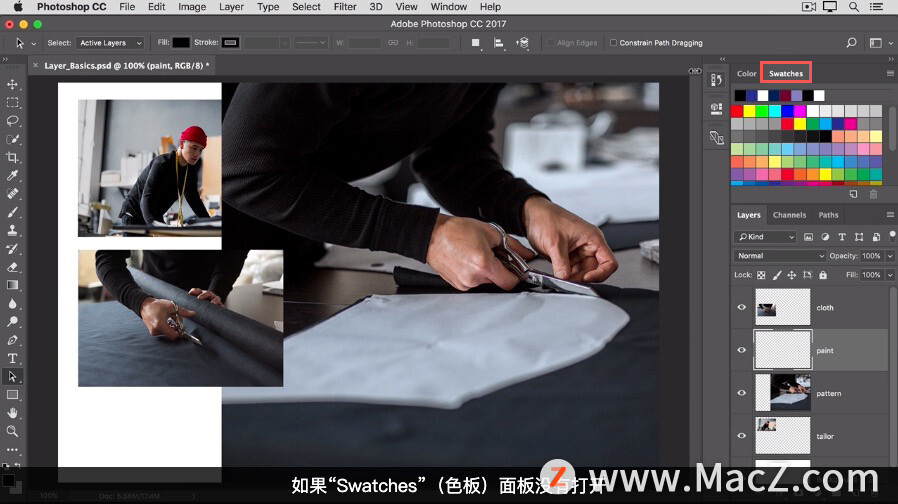Pick the yellow swatch in top row
The height and width of the screenshot is (504, 898).
(x=749, y=111)
